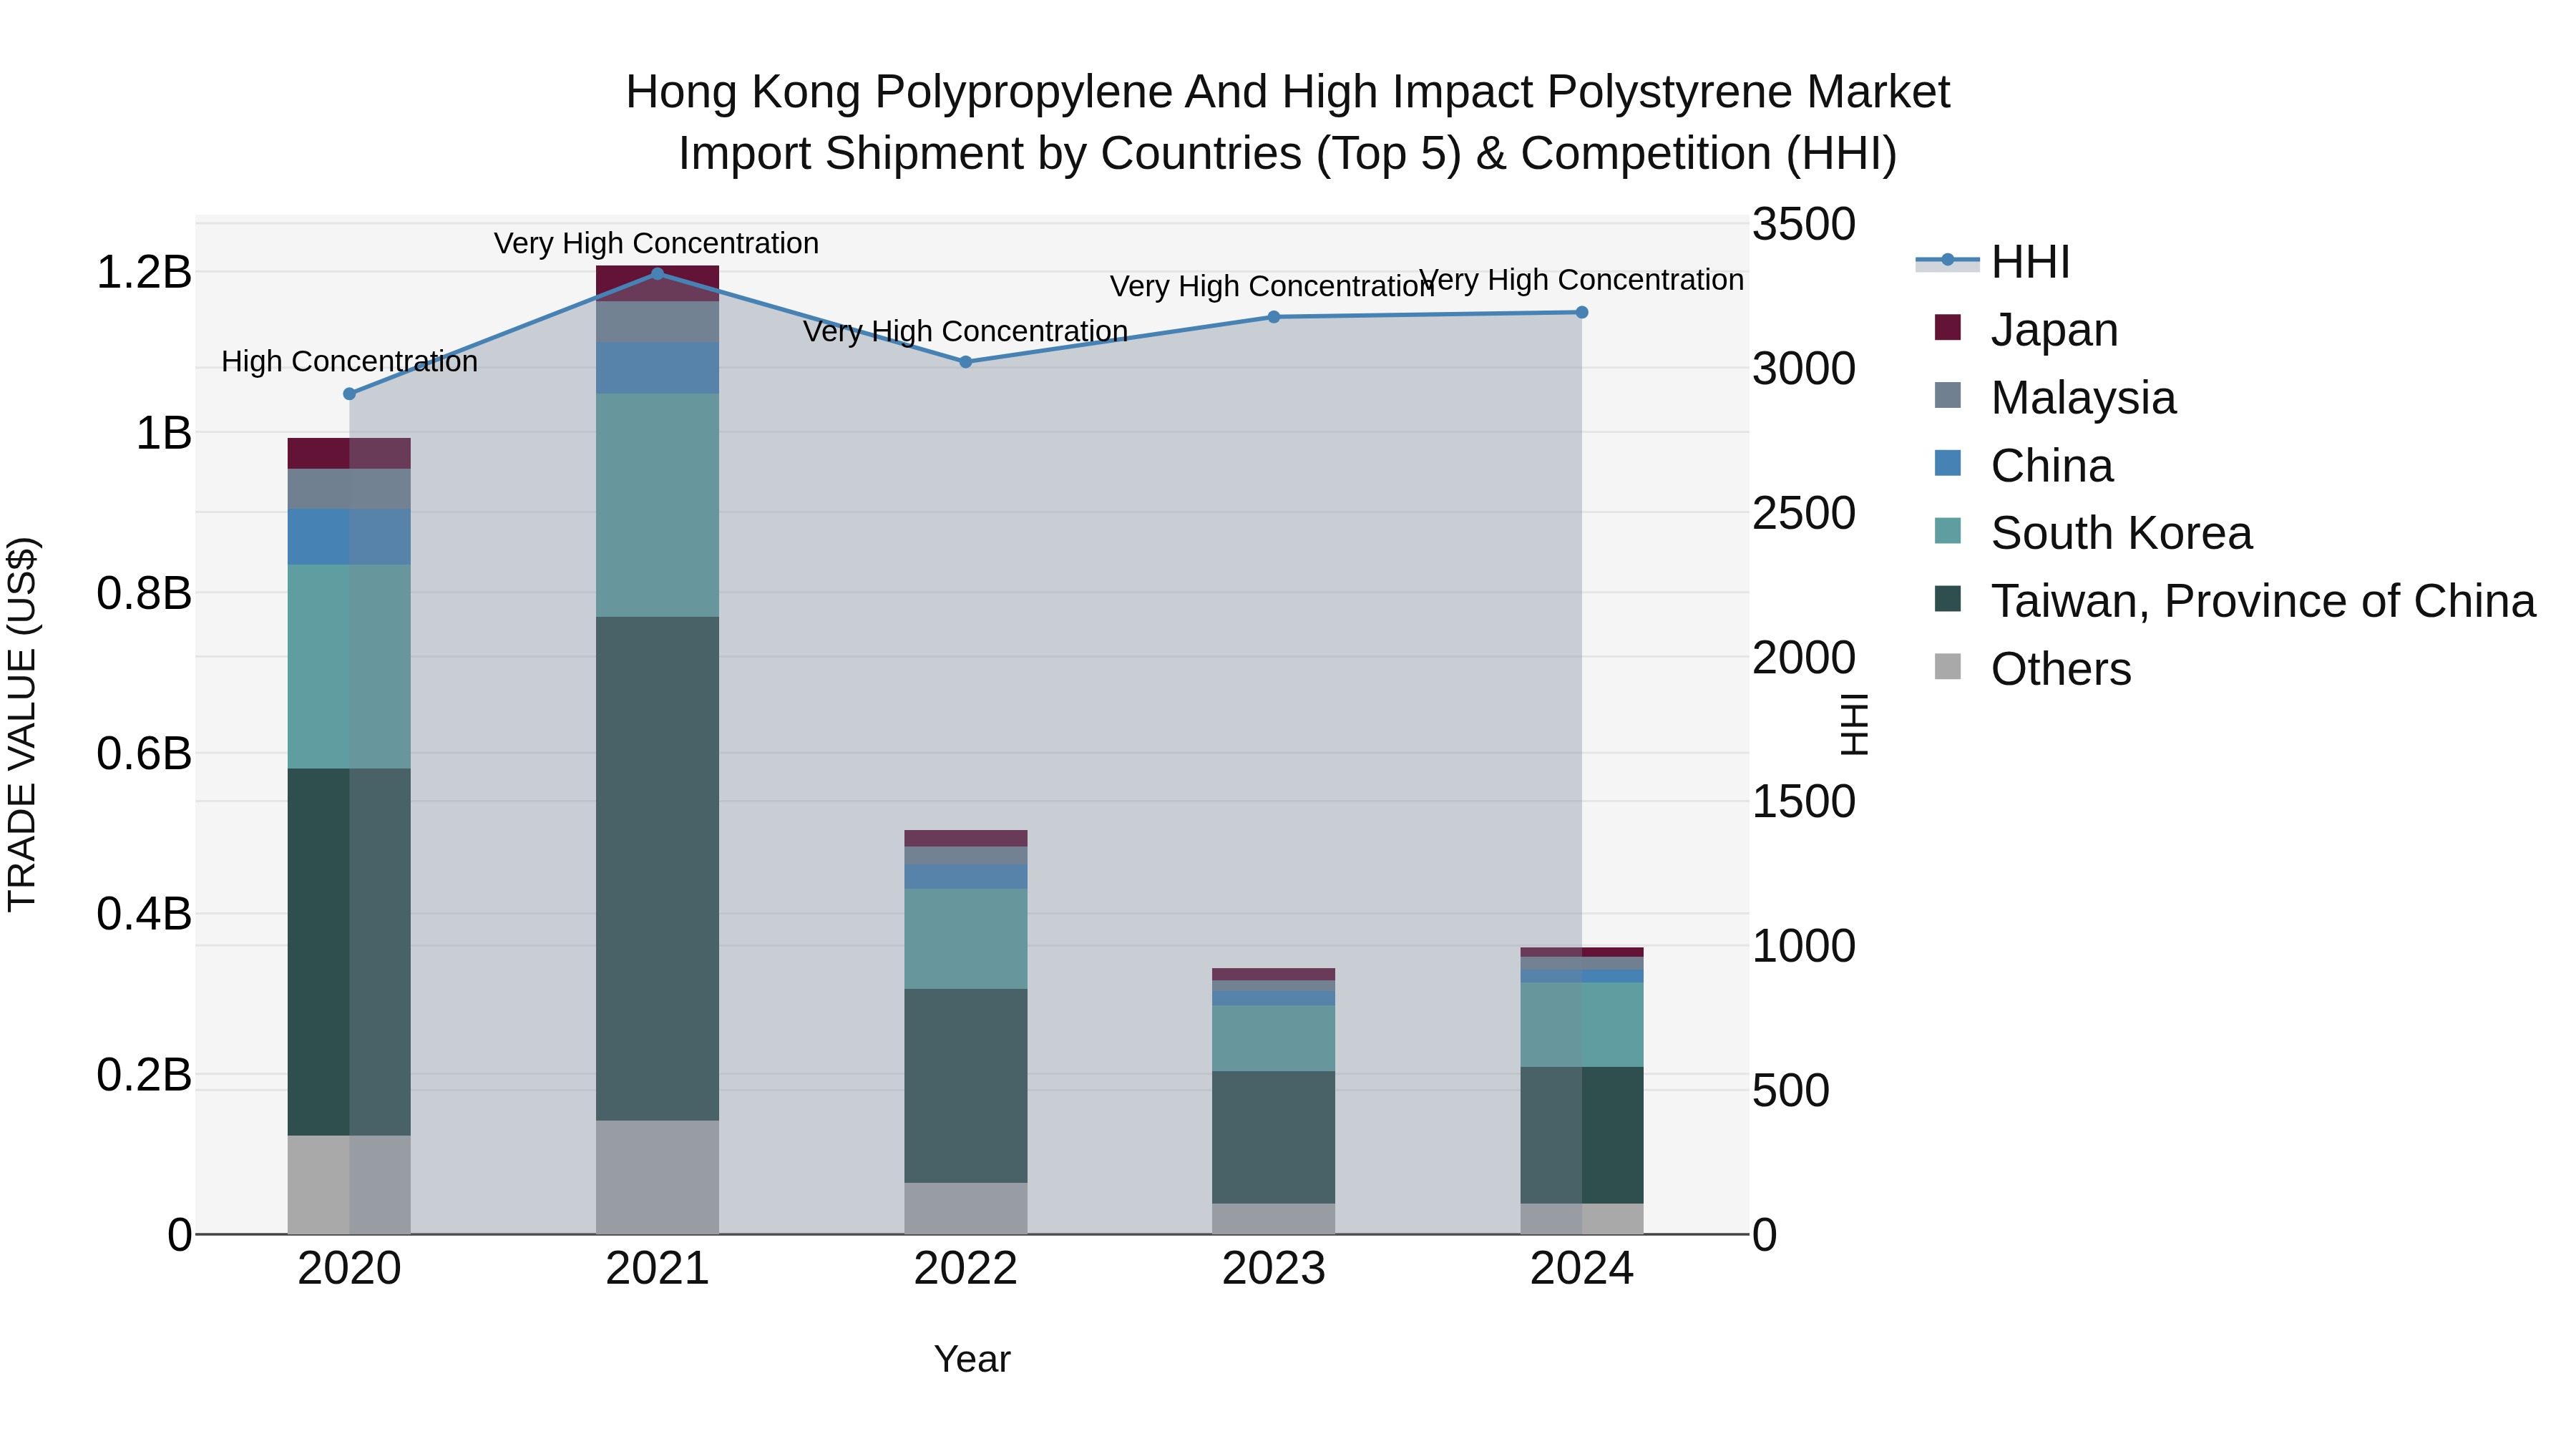Toggle the HHI legend entry
2576x1449 pixels.
click(x=1992, y=262)
